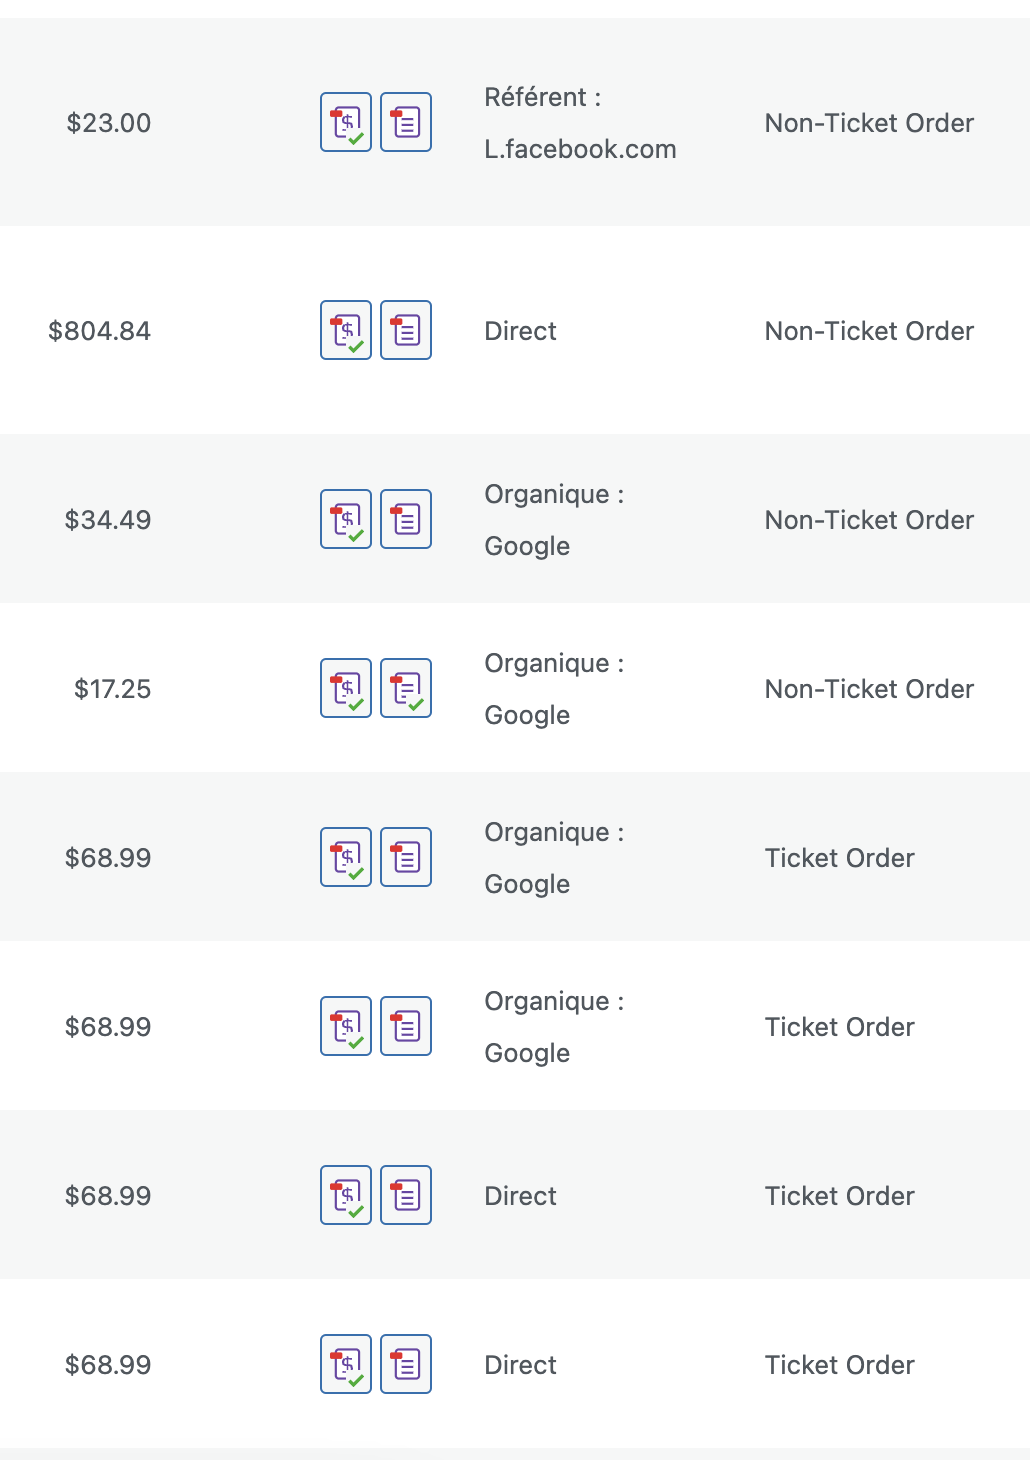The height and width of the screenshot is (1460, 1030).
Task: Select the $34.49 total amount cell
Action: (x=108, y=520)
